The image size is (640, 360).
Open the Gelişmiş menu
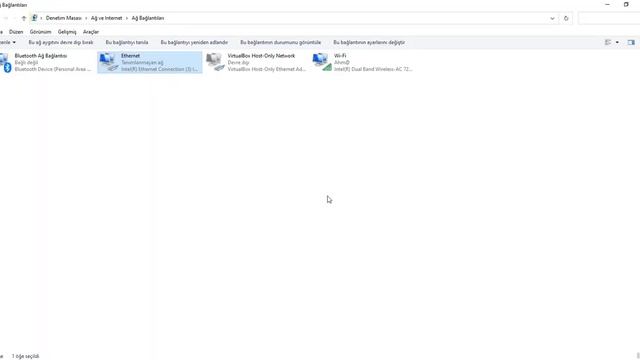[67, 32]
